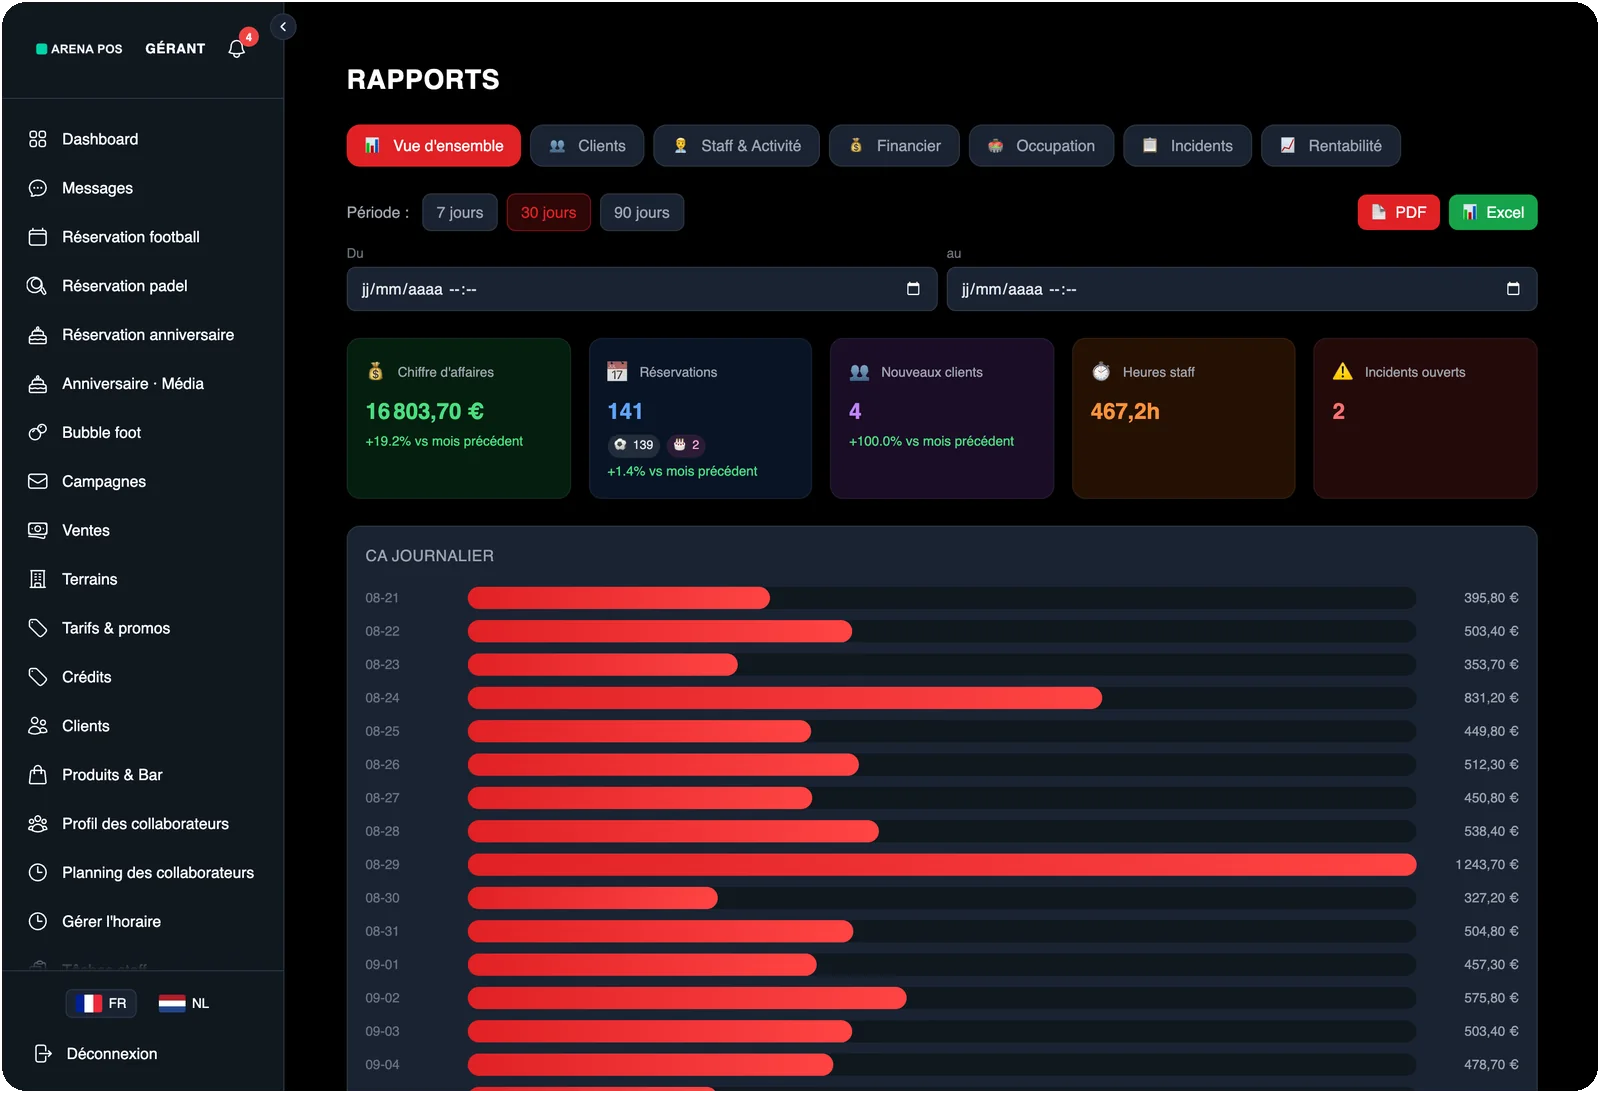Click the 08-29 revenue bar
This screenshot has width=1600, height=1093.
(942, 865)
